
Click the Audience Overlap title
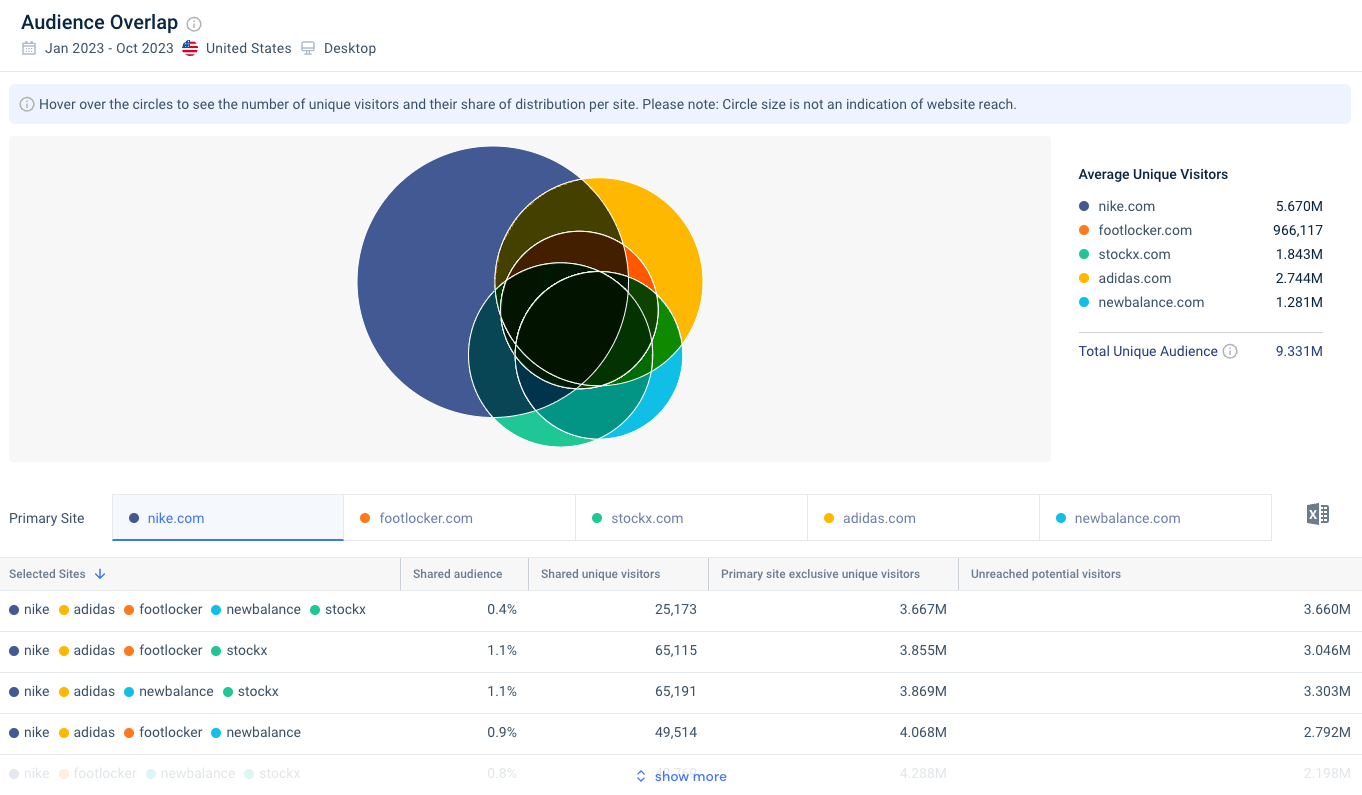(99, 22)
